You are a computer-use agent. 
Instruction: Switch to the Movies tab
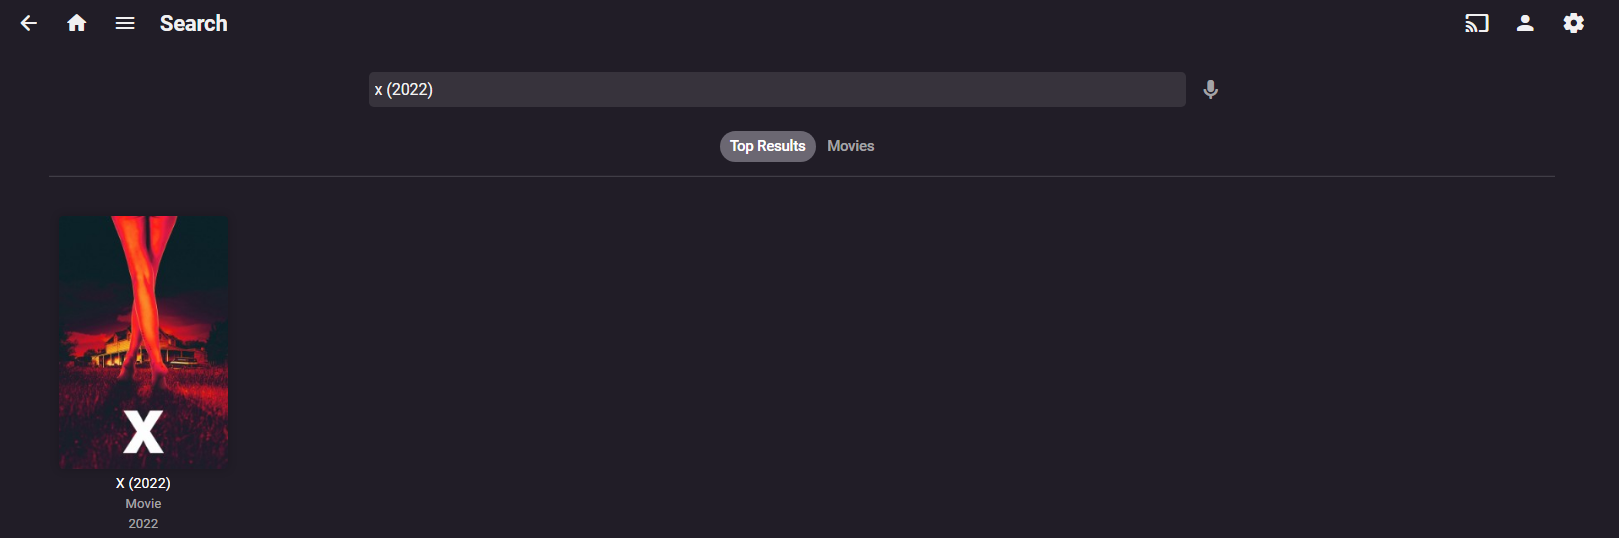coord(850,146)
